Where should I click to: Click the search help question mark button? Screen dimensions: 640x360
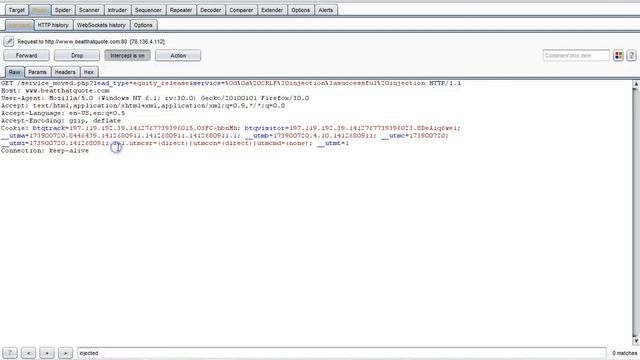pos(10,353)
